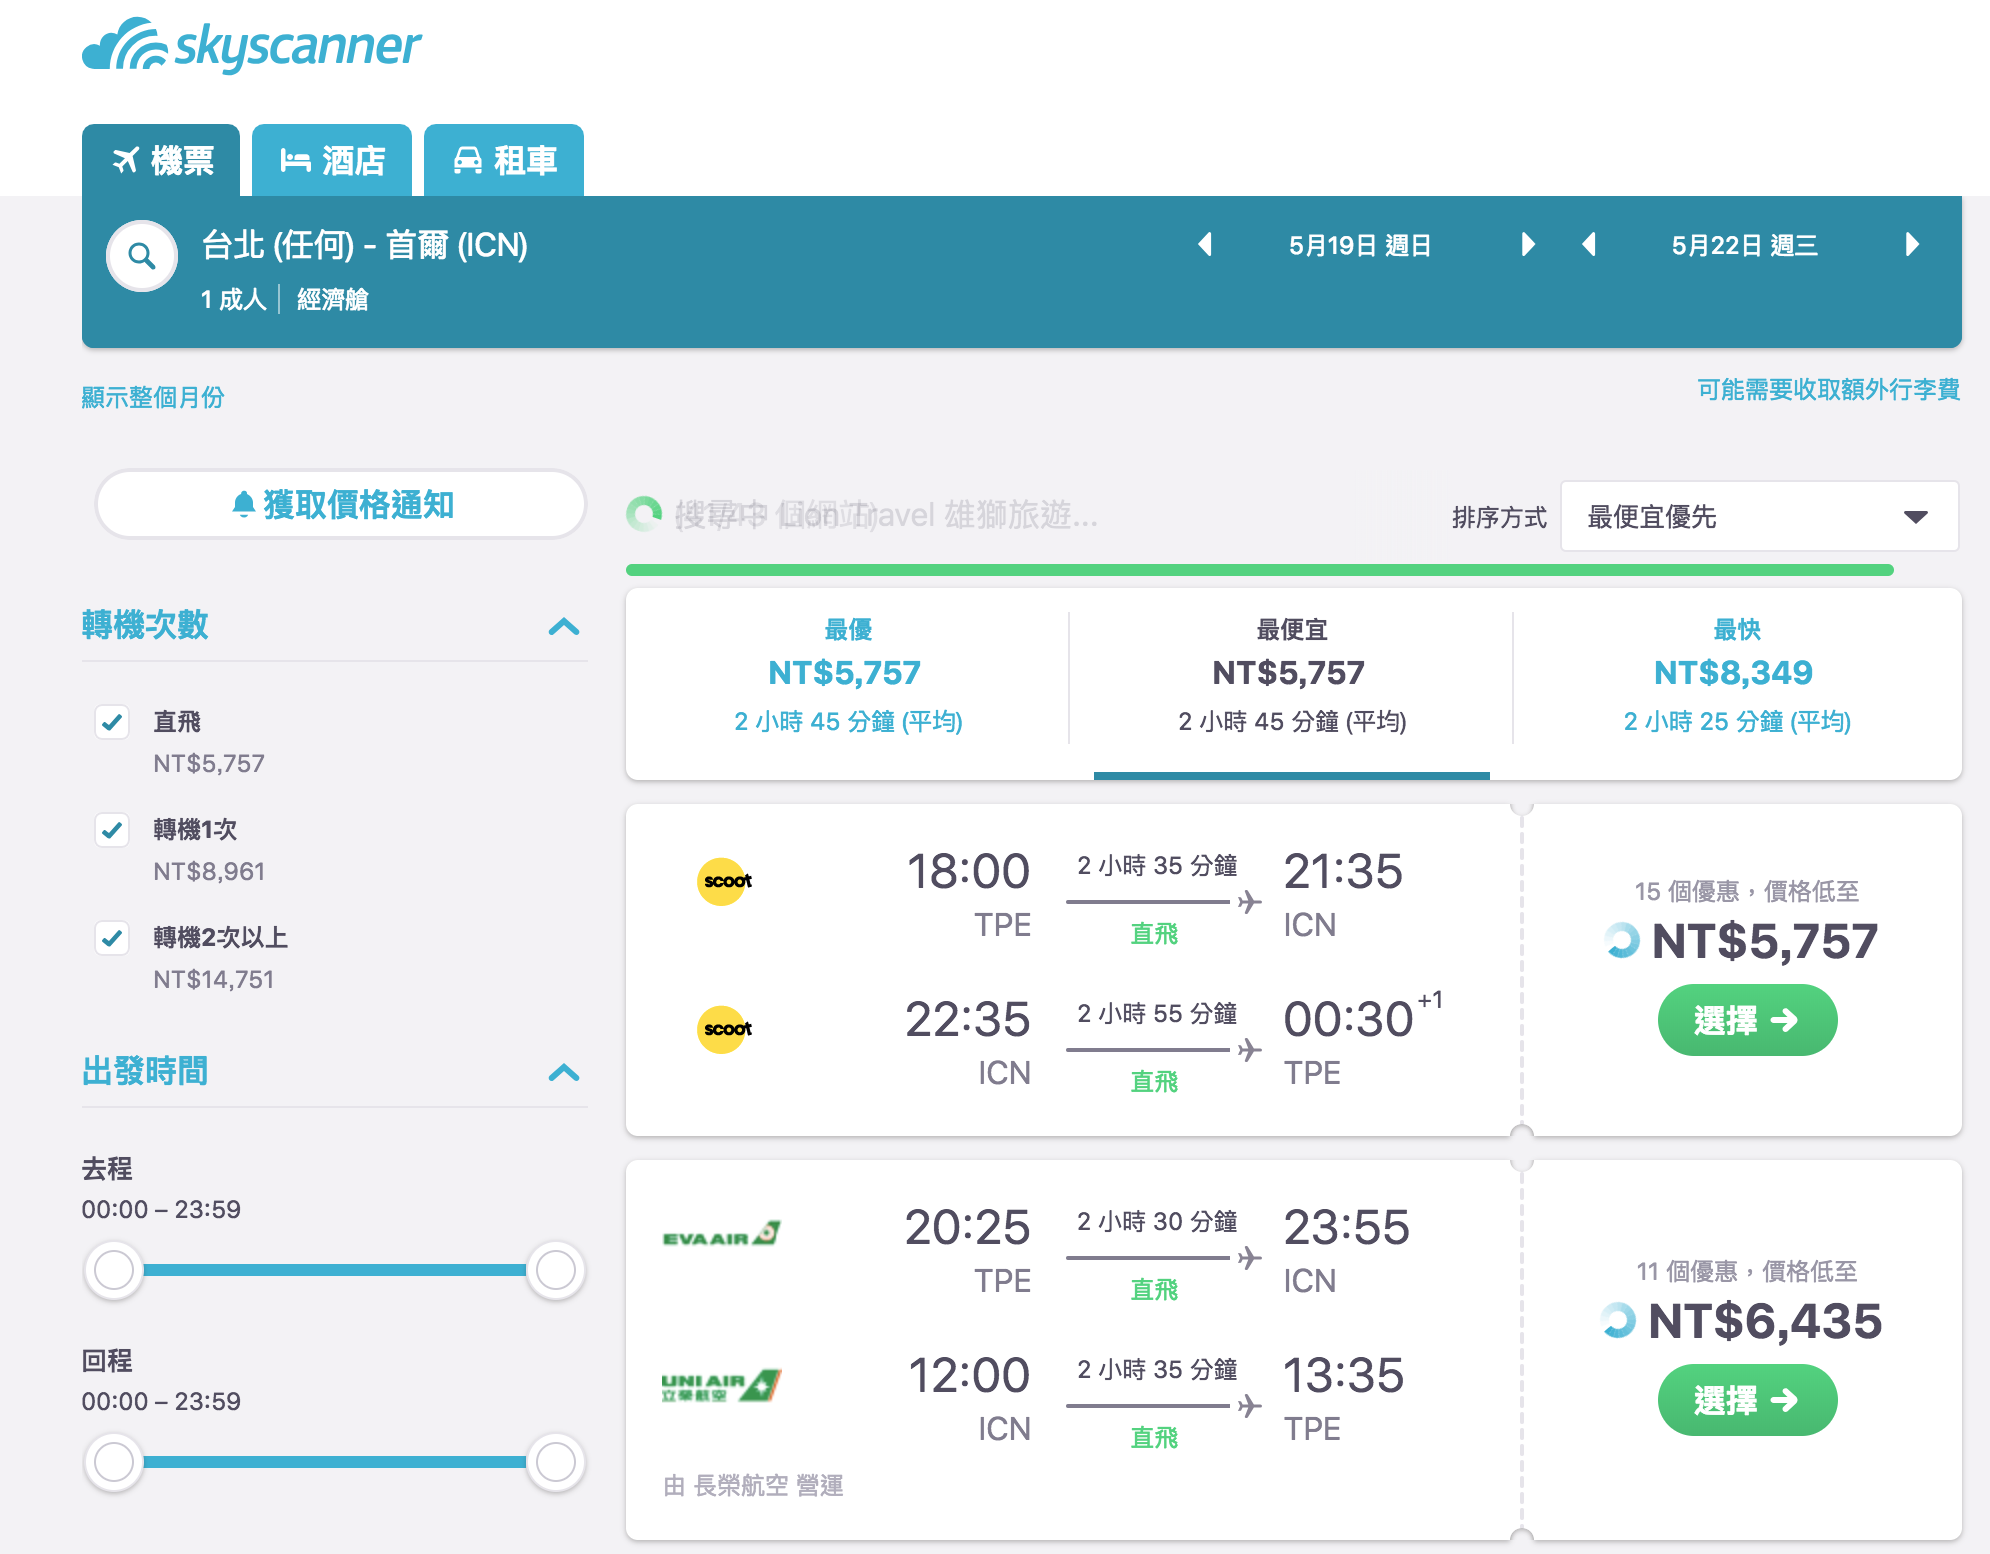Click the Scoot logo for 18:00 flight
The image size is (1990, 1554).
point(725,881)
